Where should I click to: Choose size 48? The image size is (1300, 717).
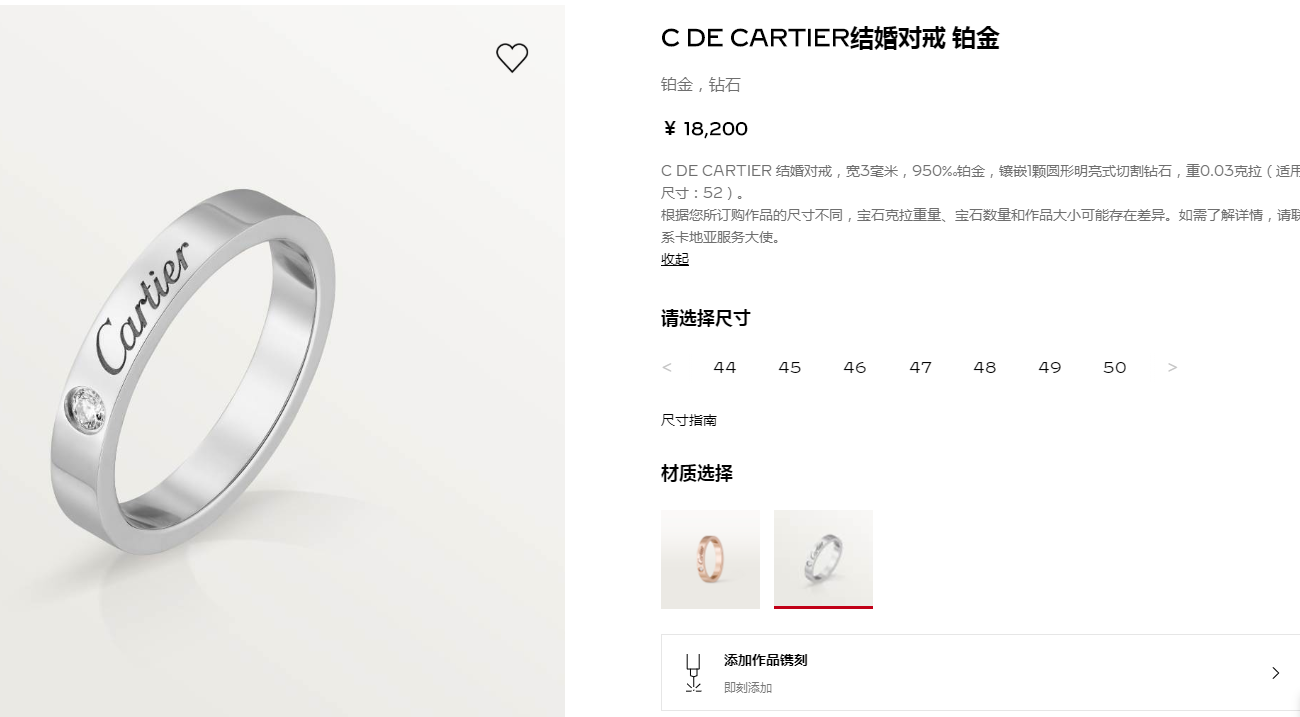click(x=985, y=367)
